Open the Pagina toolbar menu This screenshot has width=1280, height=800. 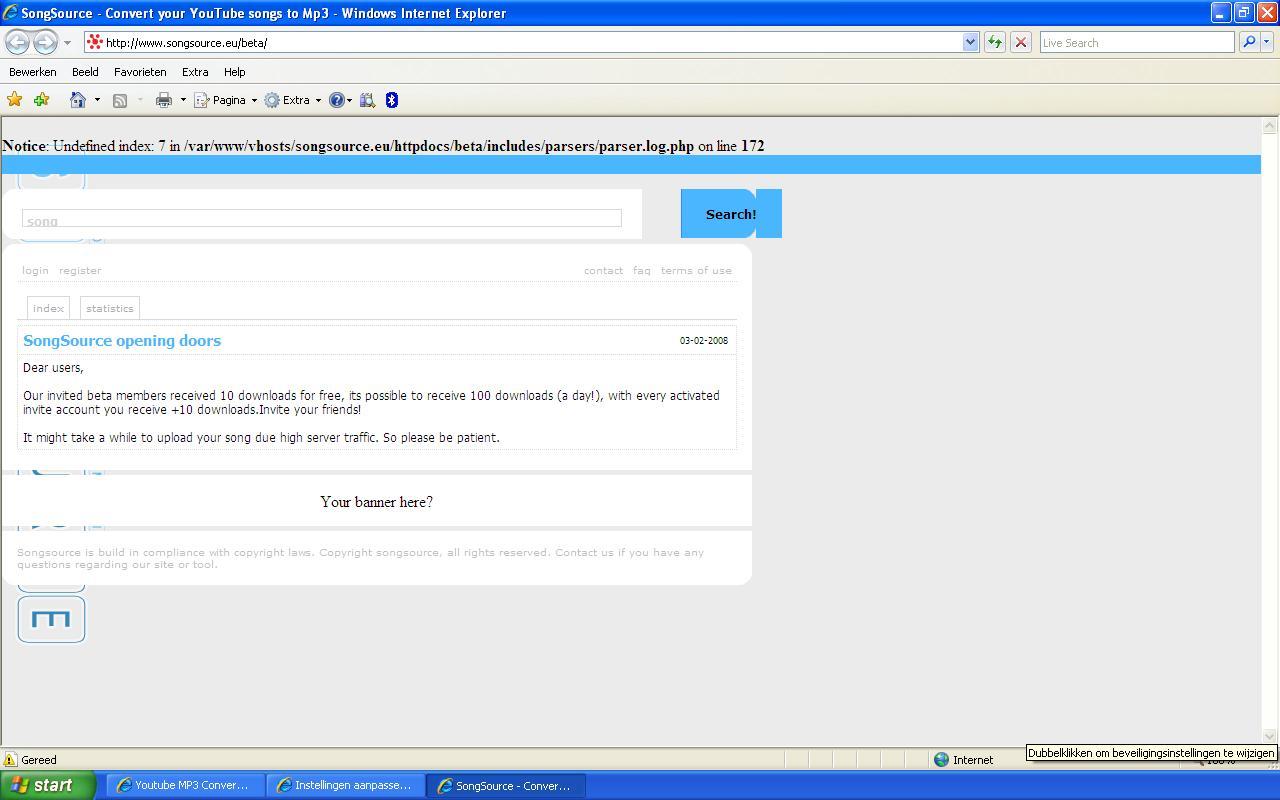226,100
